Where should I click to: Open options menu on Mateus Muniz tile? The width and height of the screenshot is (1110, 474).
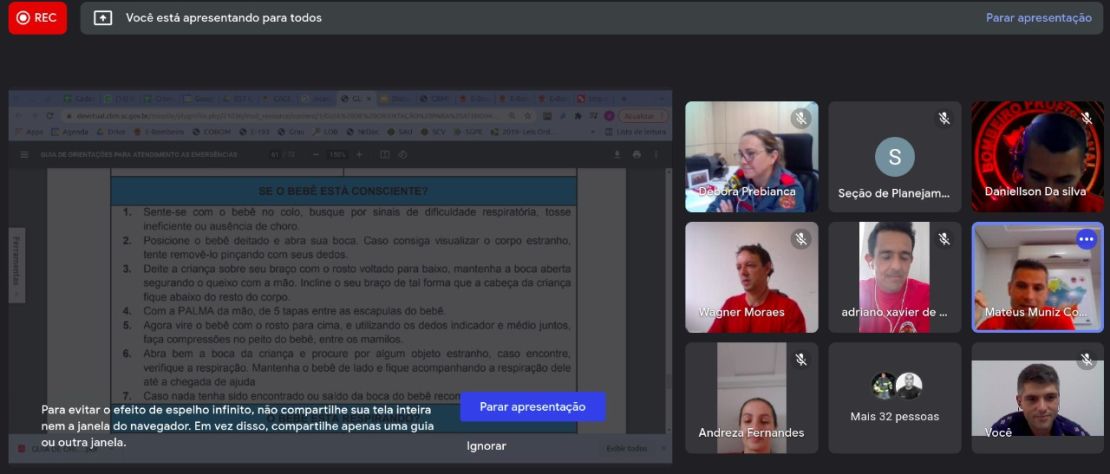click(x=1087, y=240)
